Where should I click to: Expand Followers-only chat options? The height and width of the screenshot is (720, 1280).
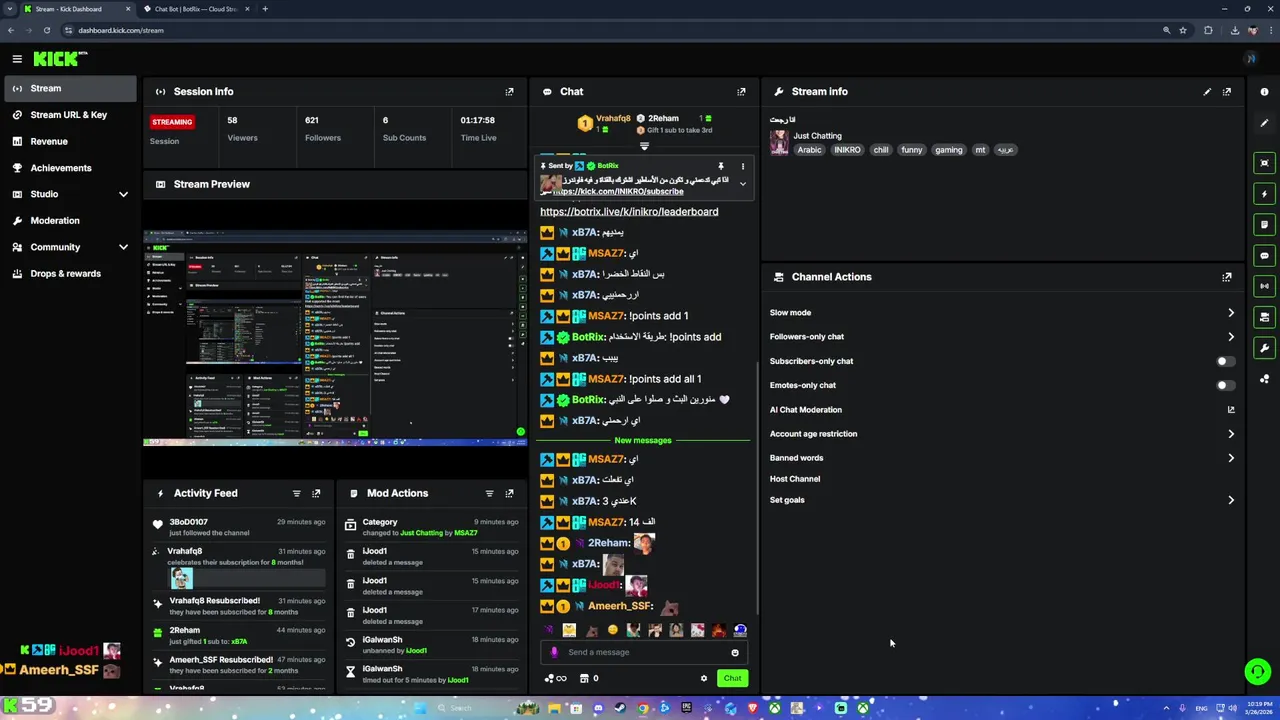(1231, 337)
